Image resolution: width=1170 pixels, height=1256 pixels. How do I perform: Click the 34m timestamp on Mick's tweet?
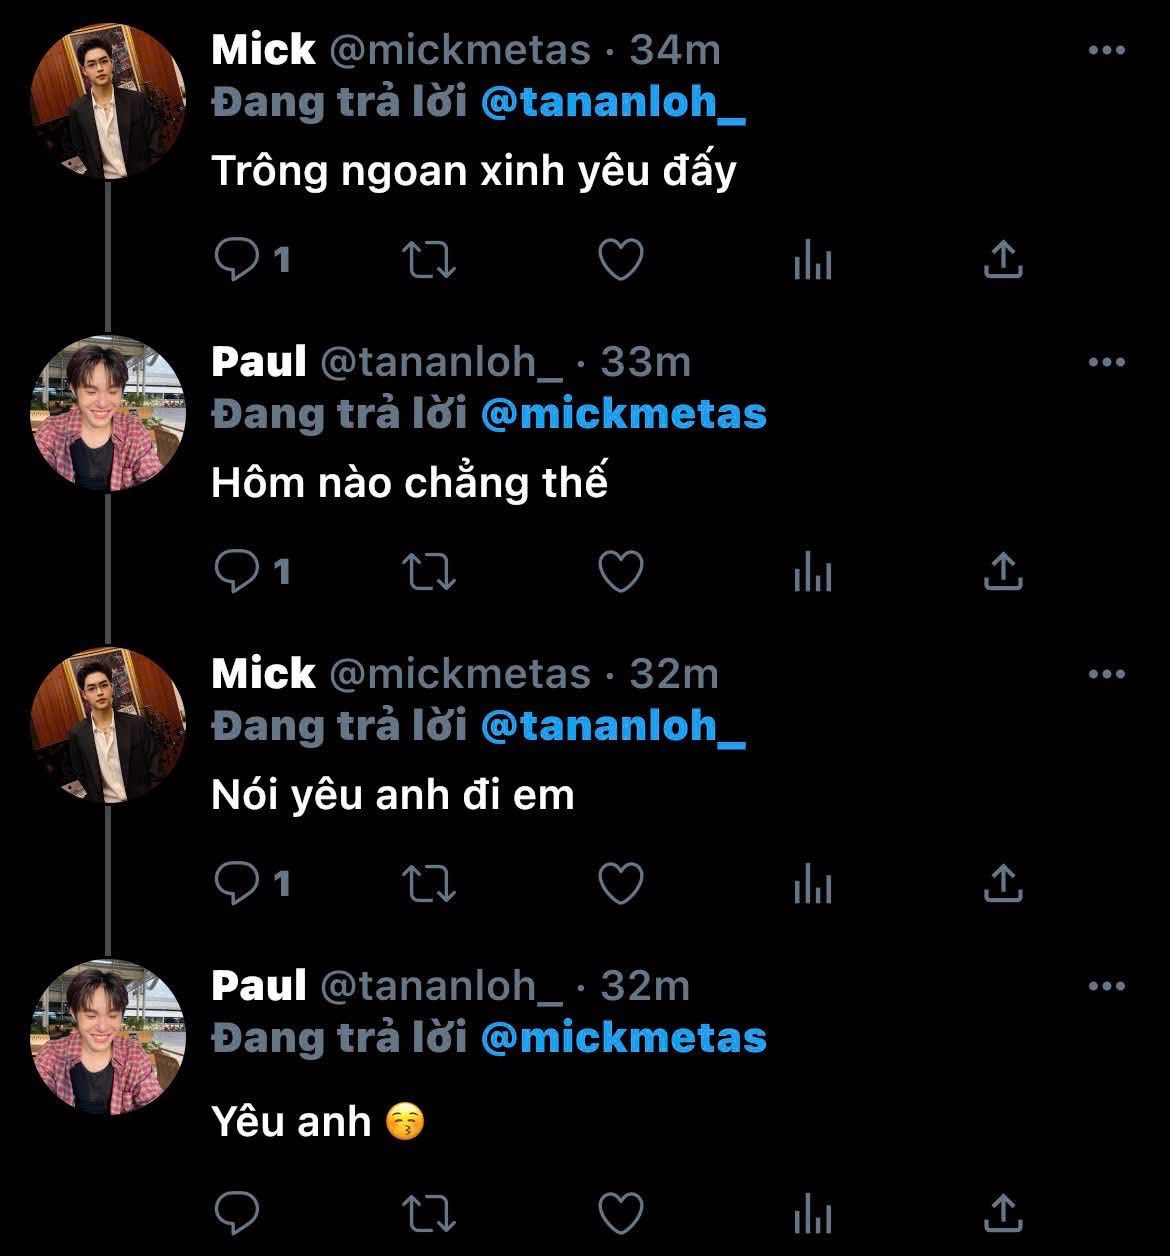point(675,51)
